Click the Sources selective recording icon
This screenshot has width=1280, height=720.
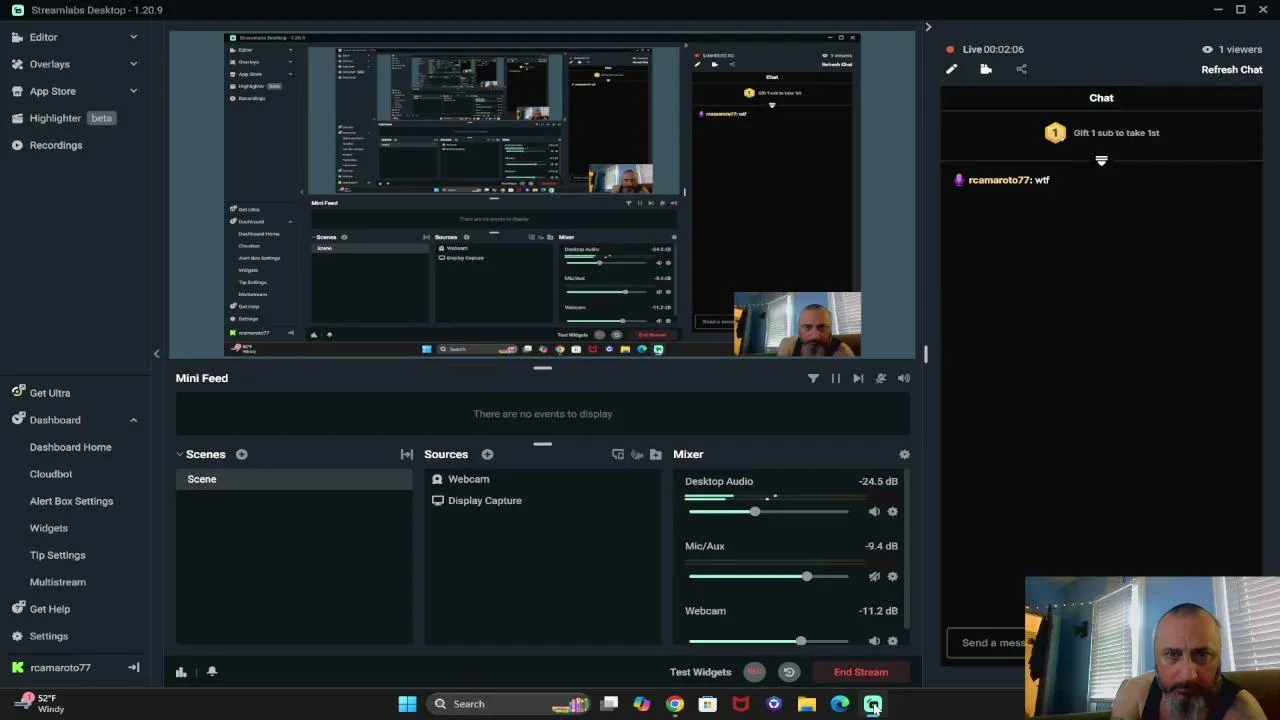[637, 454]
